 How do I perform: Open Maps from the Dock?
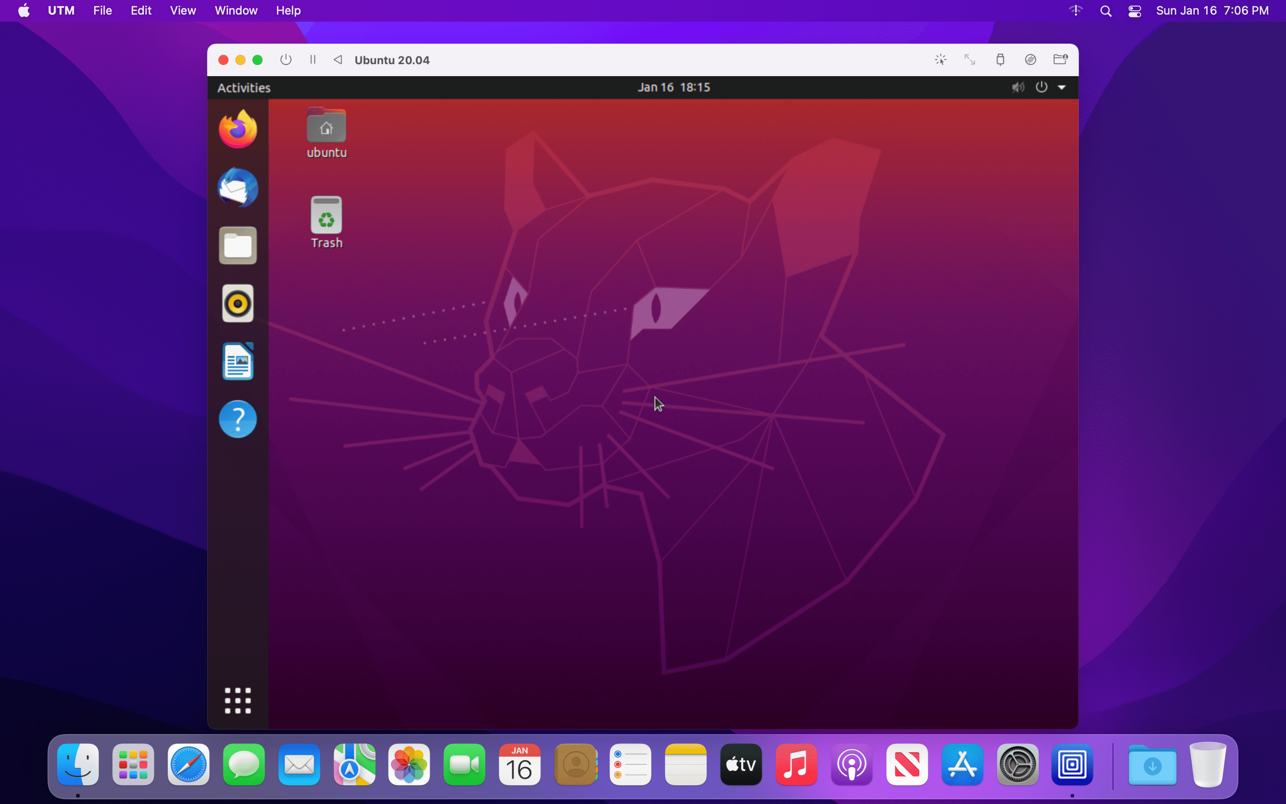(354, 765)
